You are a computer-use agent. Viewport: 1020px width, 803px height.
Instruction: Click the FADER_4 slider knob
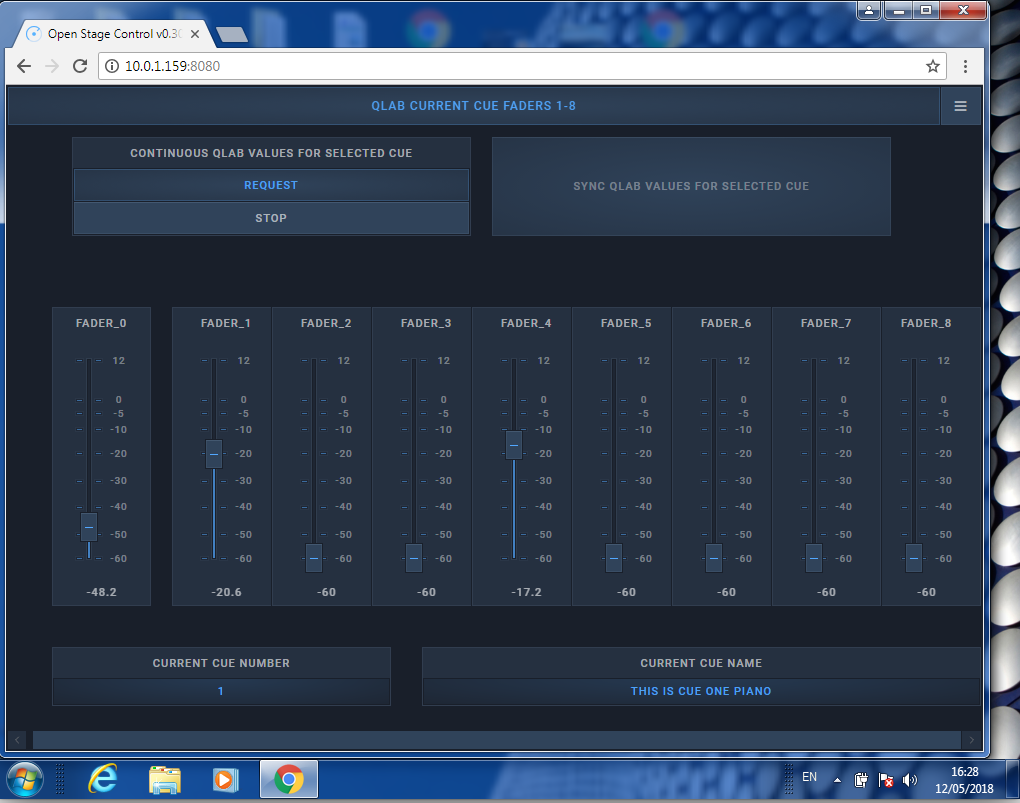(513, 445)
